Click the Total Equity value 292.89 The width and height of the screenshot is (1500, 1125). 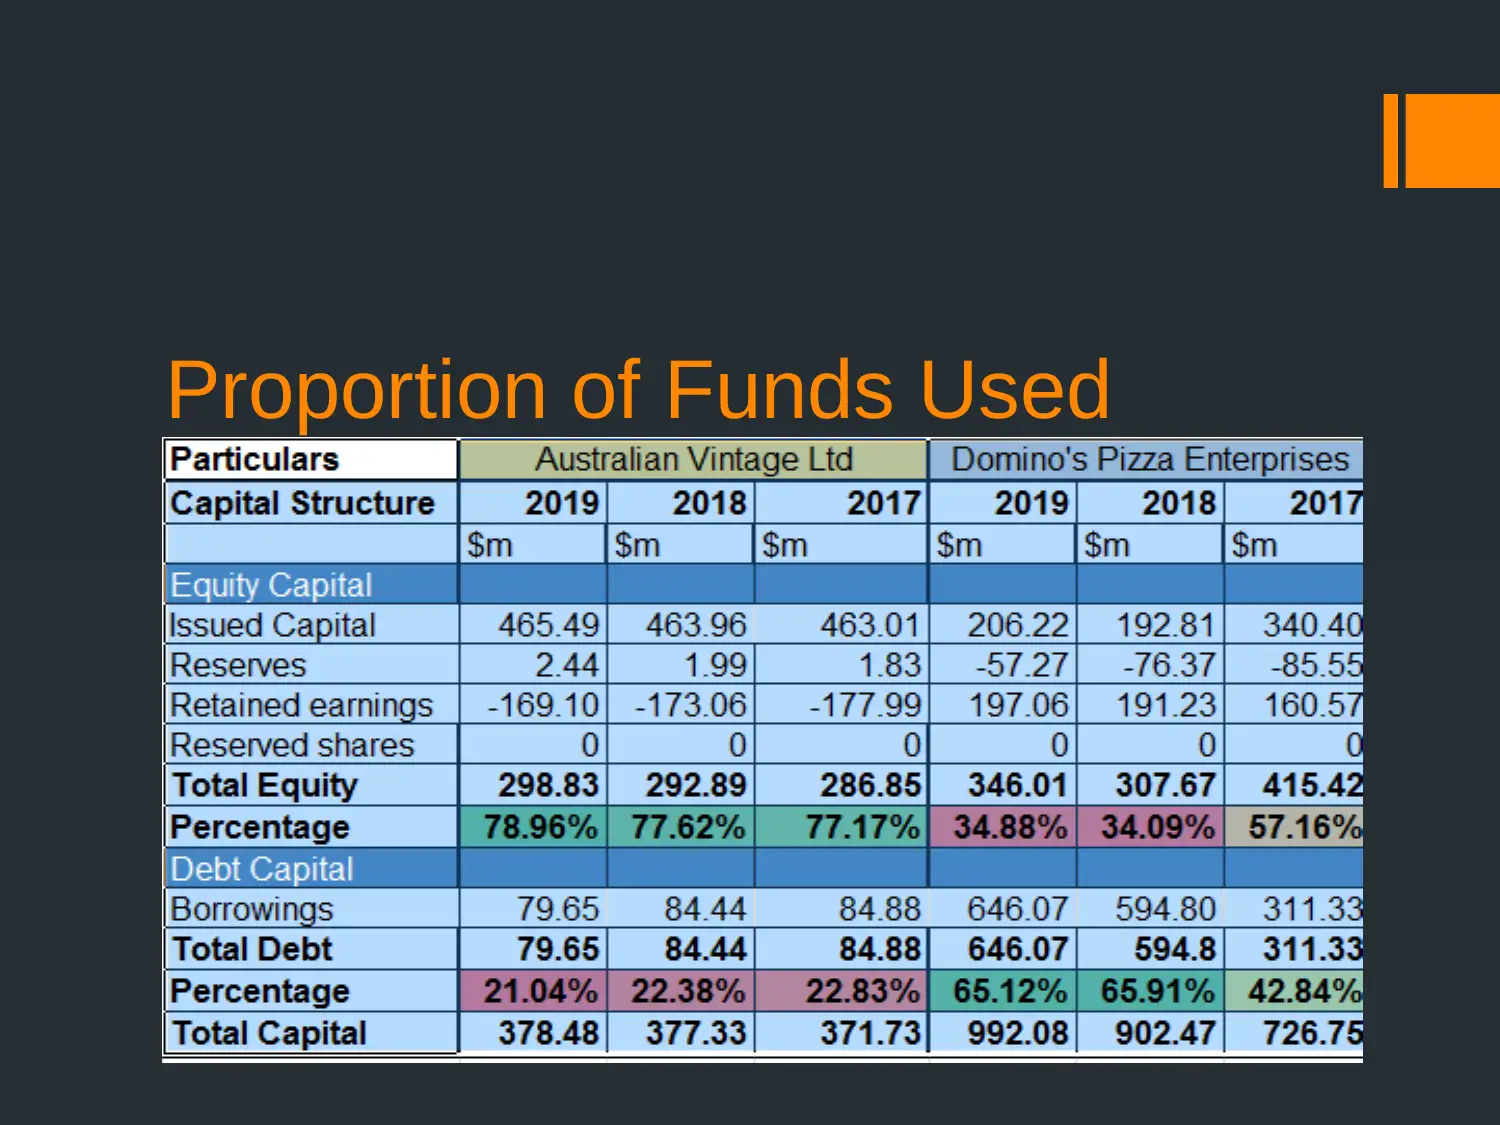click(x=696, y=785)
